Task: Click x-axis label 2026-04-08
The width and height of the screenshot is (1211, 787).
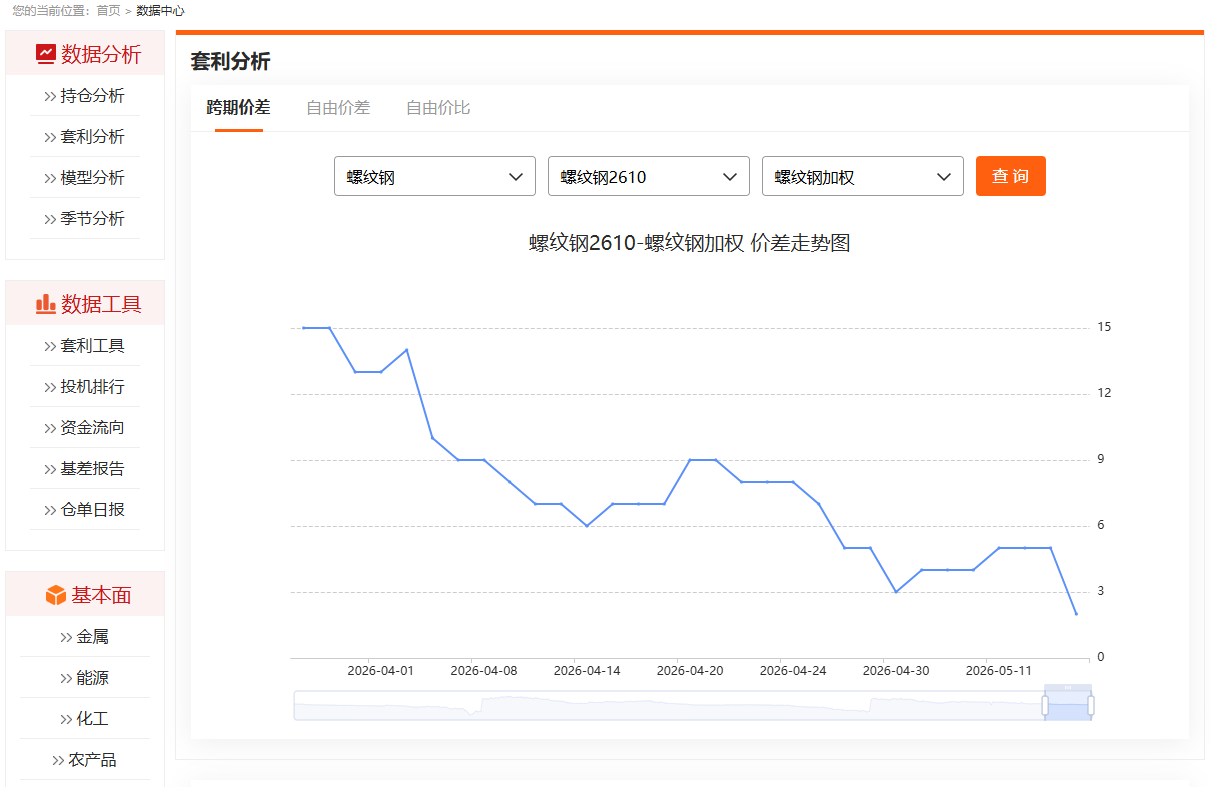Action: click(x=484, y=671)
